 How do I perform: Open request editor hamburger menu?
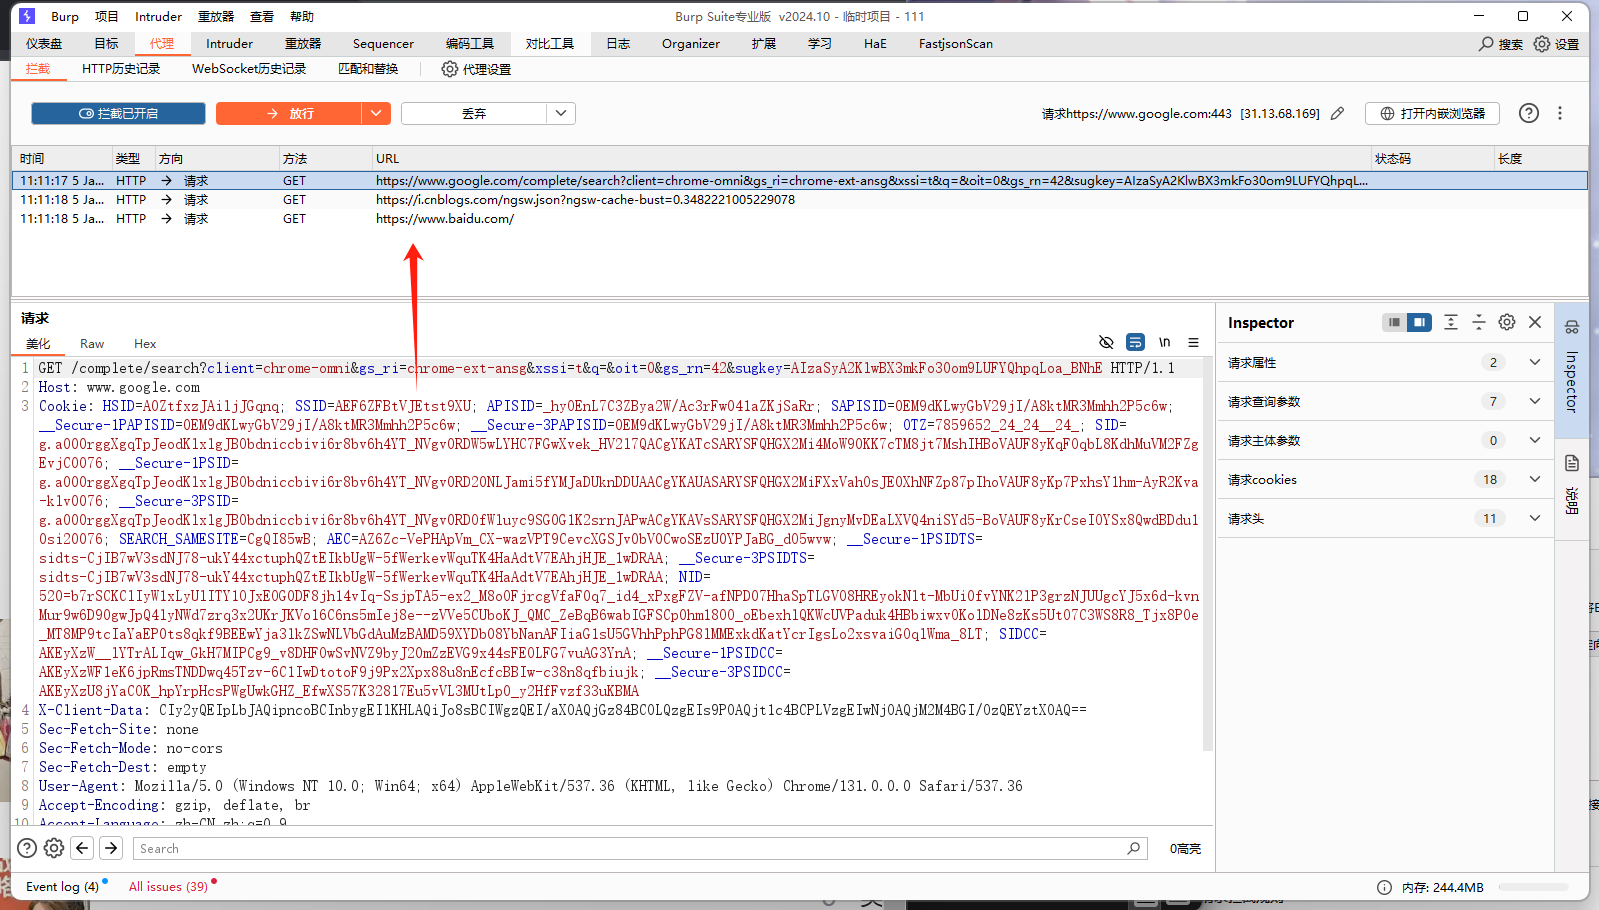click(x=1193, y=342)
